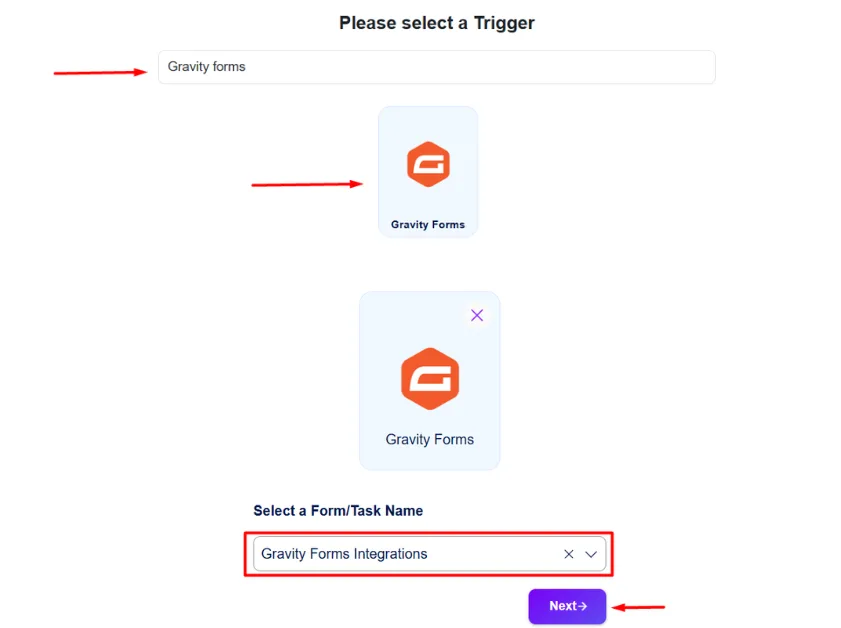The height and width of the screenshot is (628, 841).
Task: Click the red arrow pointing at Gravity Forms result
Action: [x=306, y=184]
